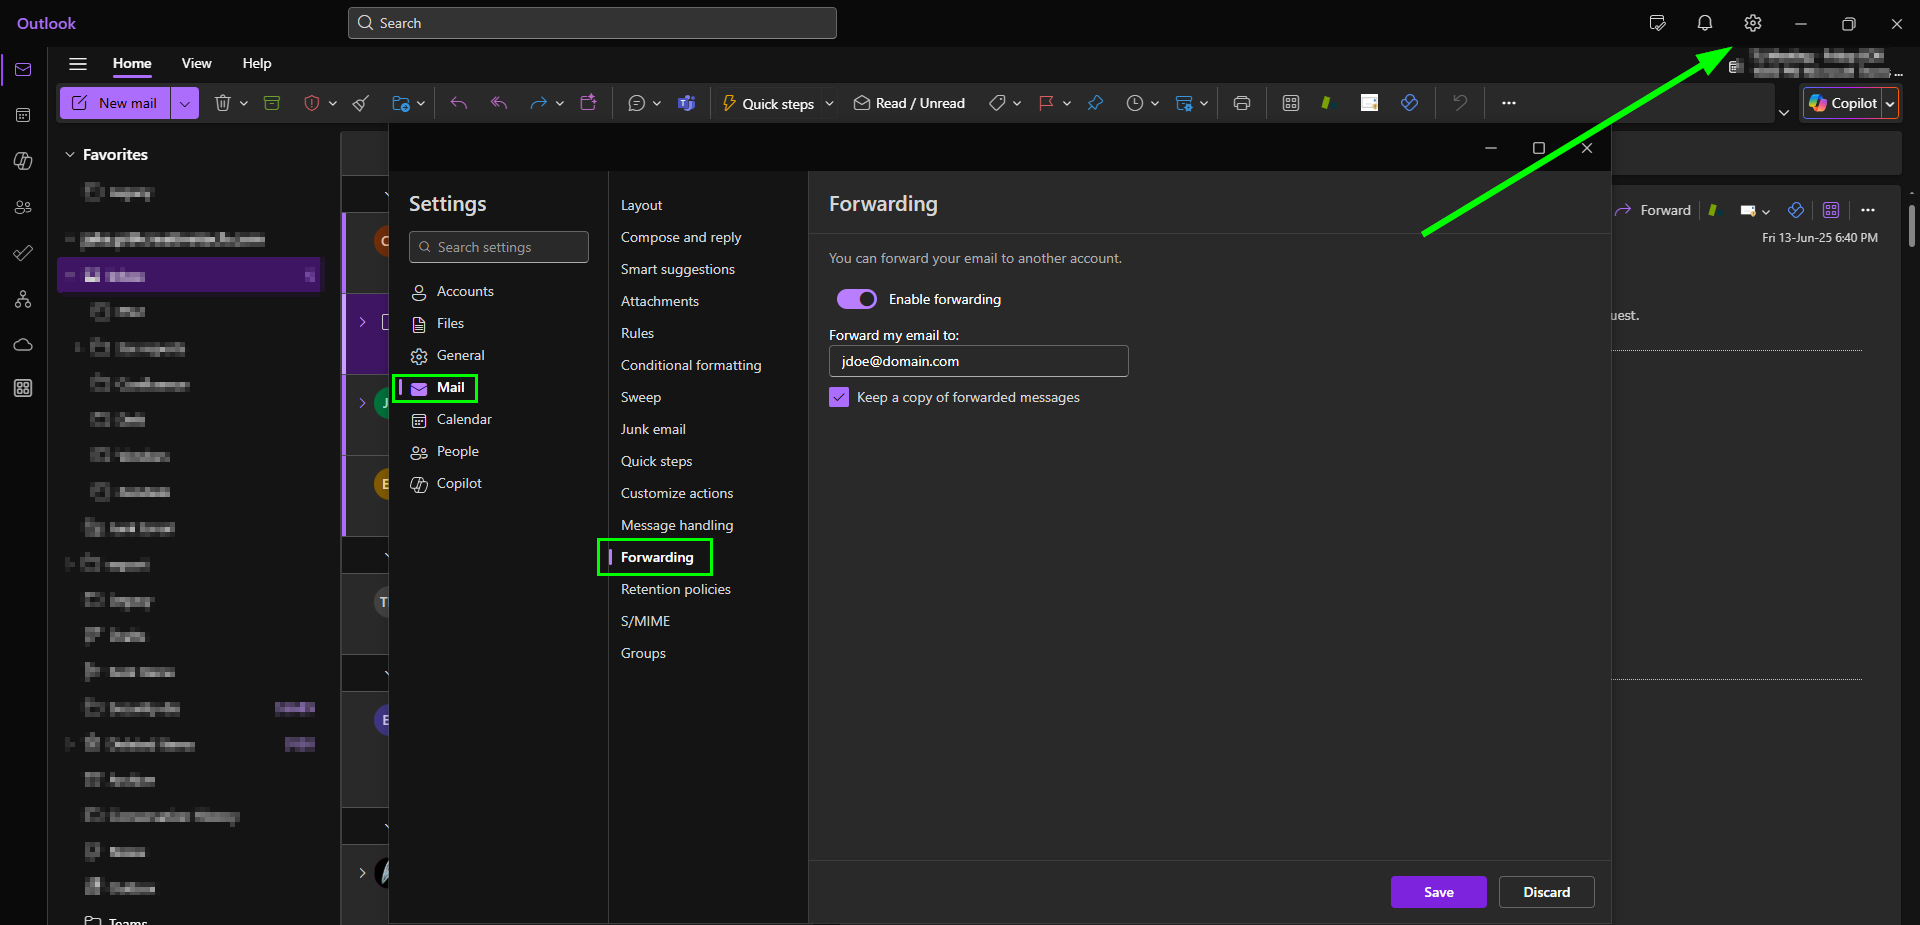Viewport: 1920px width, 925px height.
Task: Open the OneDrive cloud icon in the left rail
Action: point(23,345)
